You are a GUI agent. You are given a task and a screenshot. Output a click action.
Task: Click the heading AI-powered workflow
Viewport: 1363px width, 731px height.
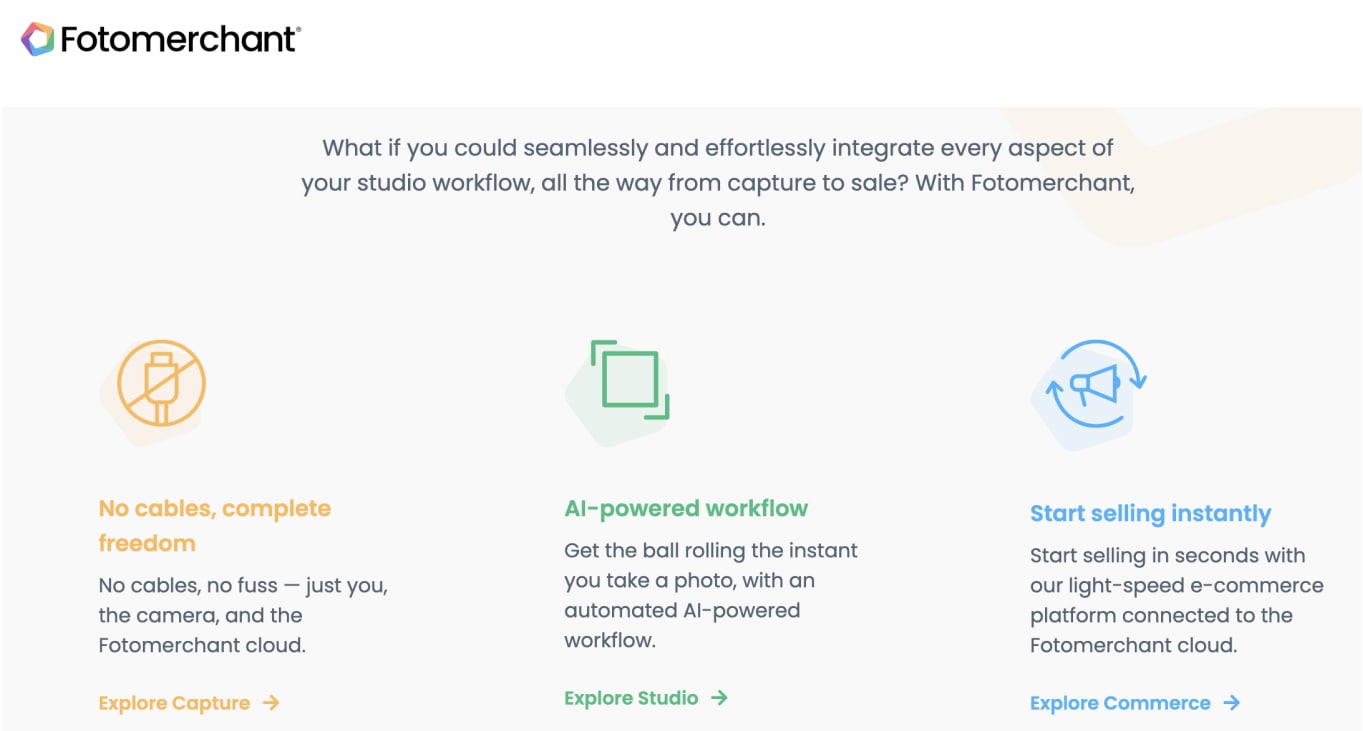coord(687,508)
